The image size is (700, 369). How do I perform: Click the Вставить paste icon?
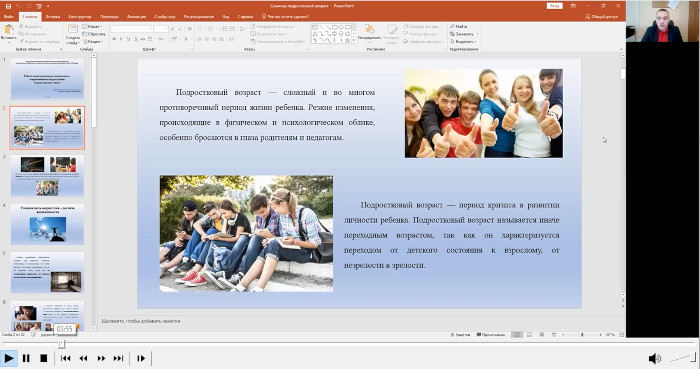tap(8, 30)
